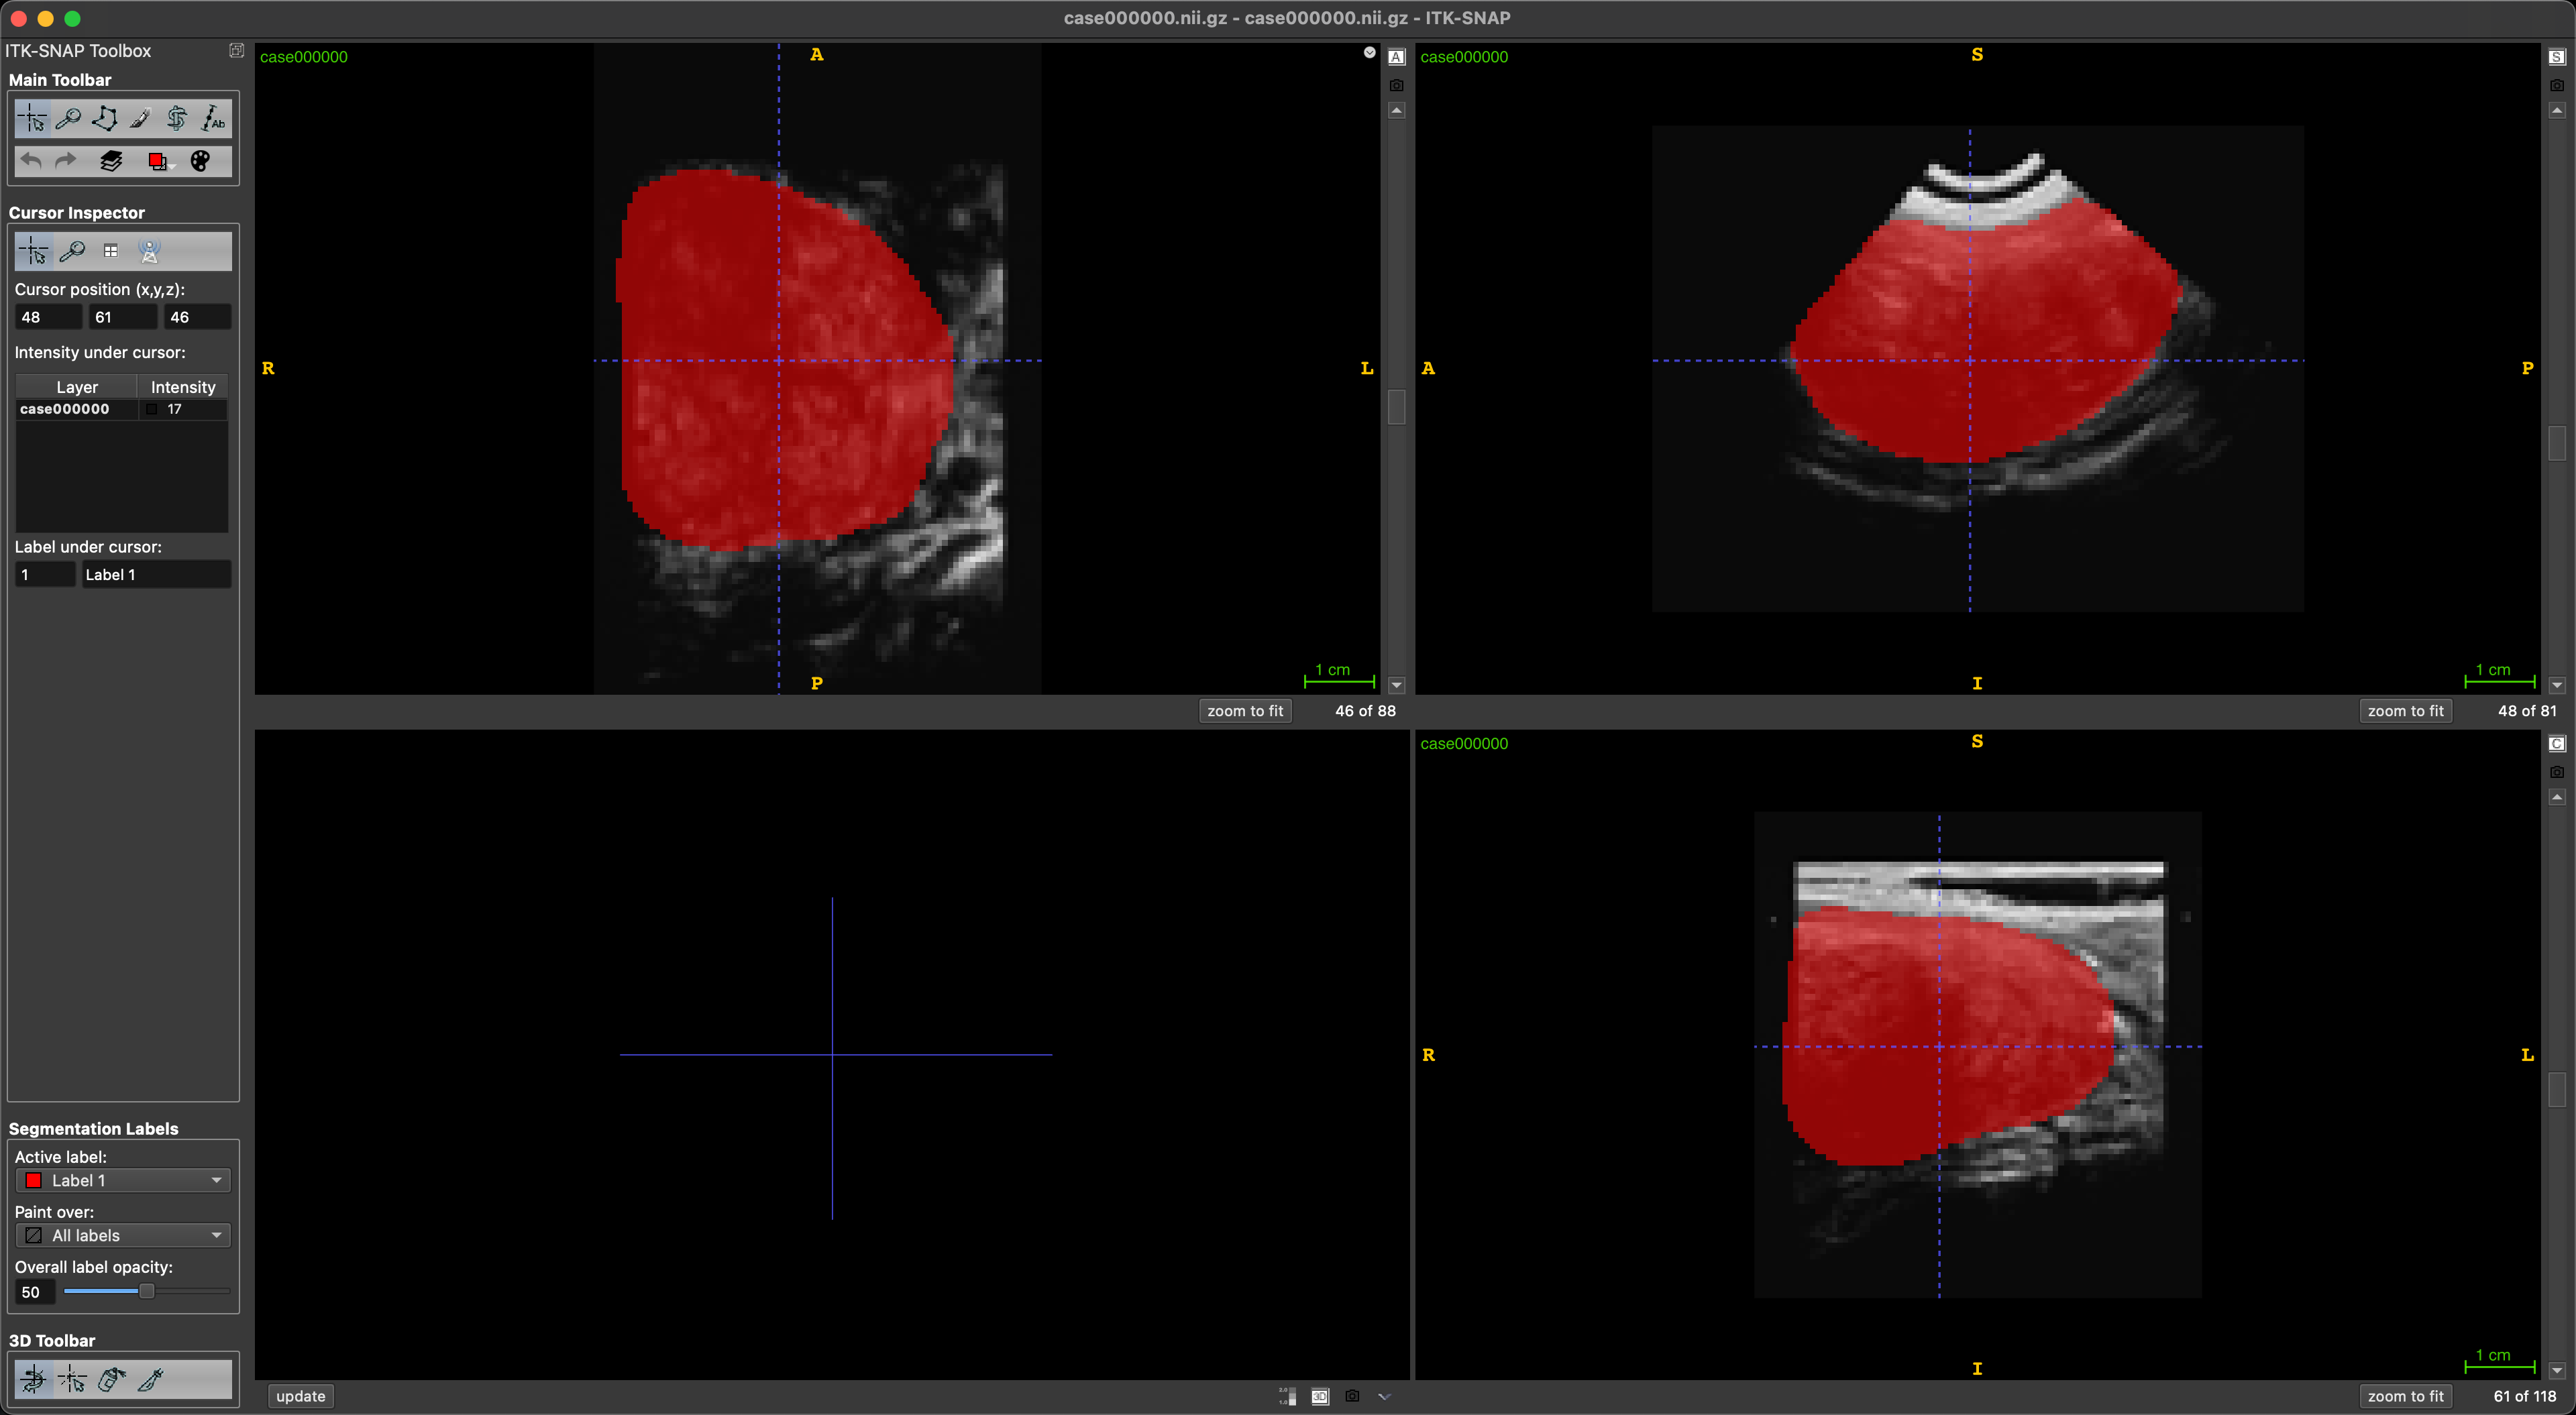Switch to Voxel intensity table tab in Cursor Inspector
The width and height of the screenshot is (2576, 1415).
click(x=111, y=251)
